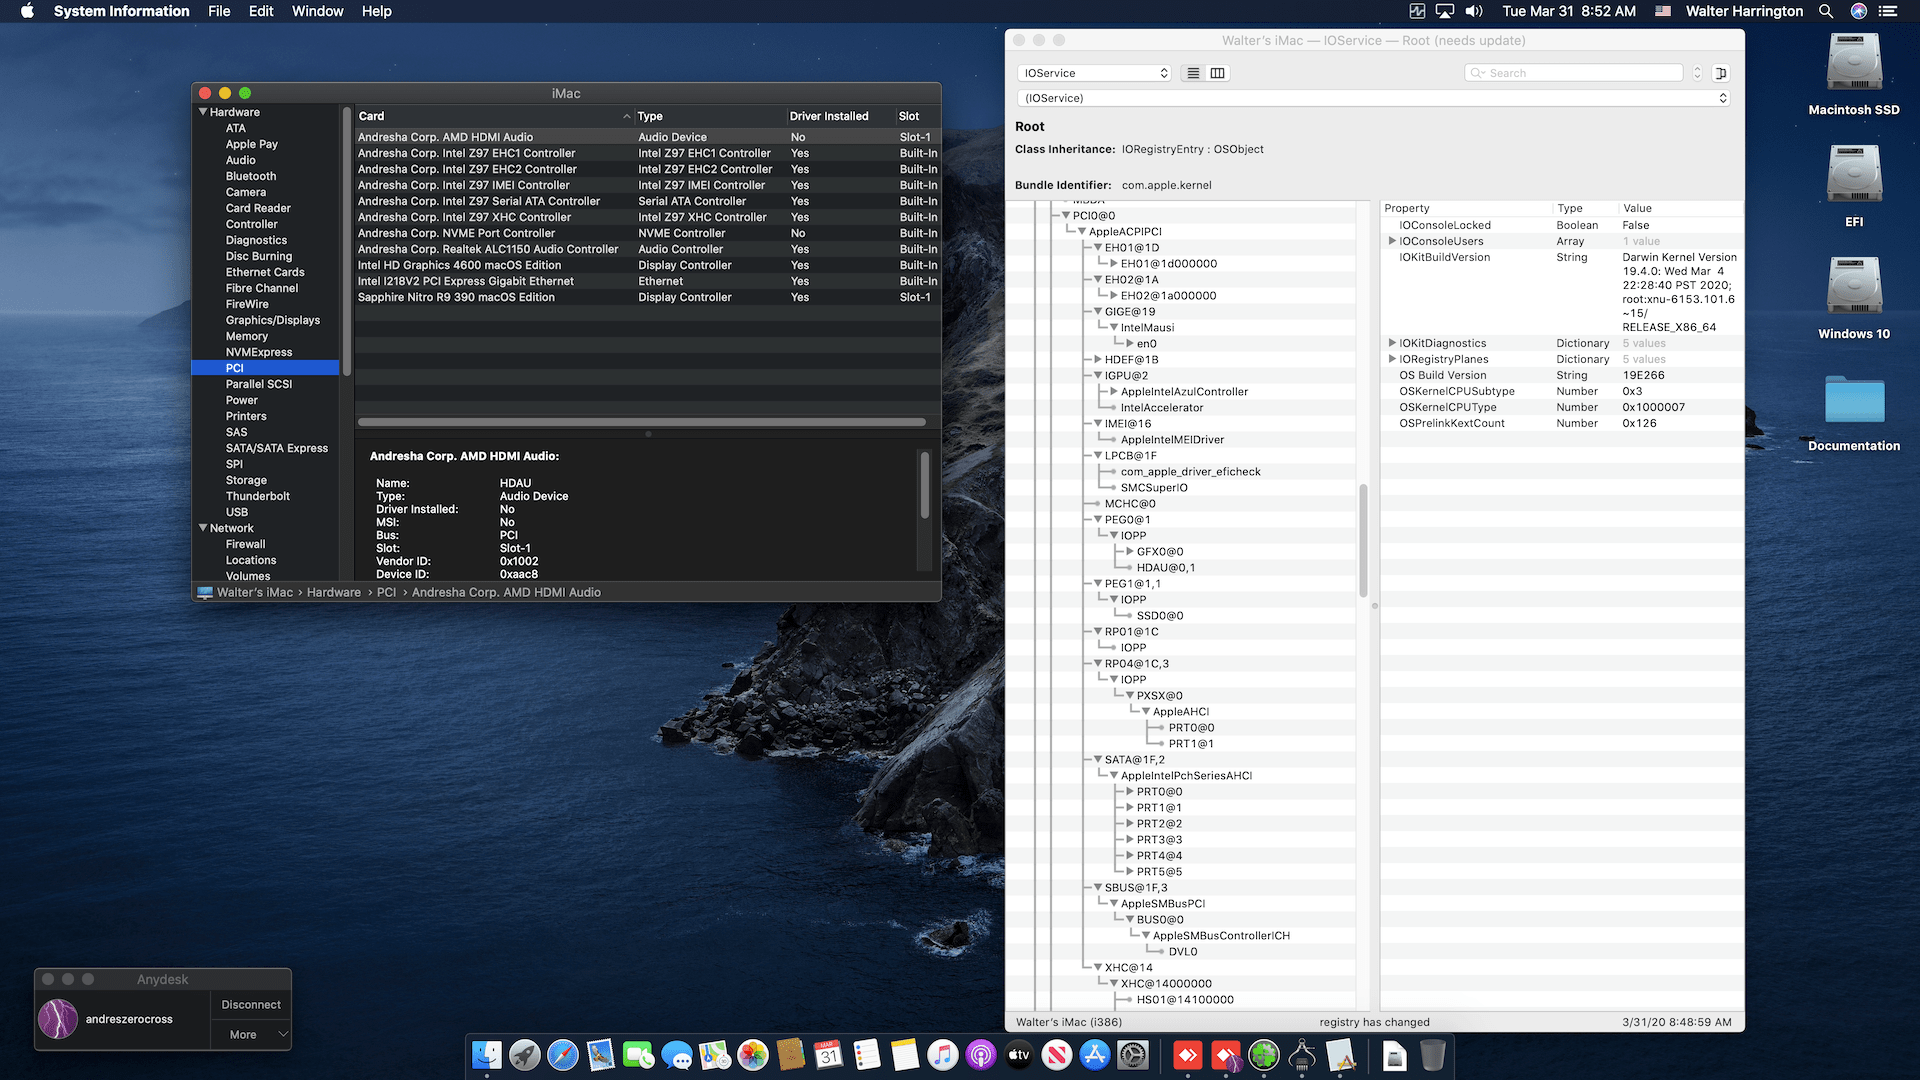
Task: Open the File menu
Action: (x=219, y=11)
